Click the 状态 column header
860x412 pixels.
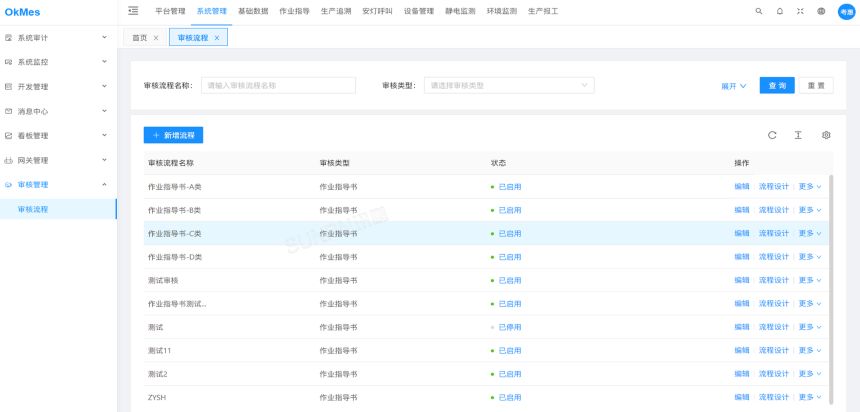tap(498, 163)
